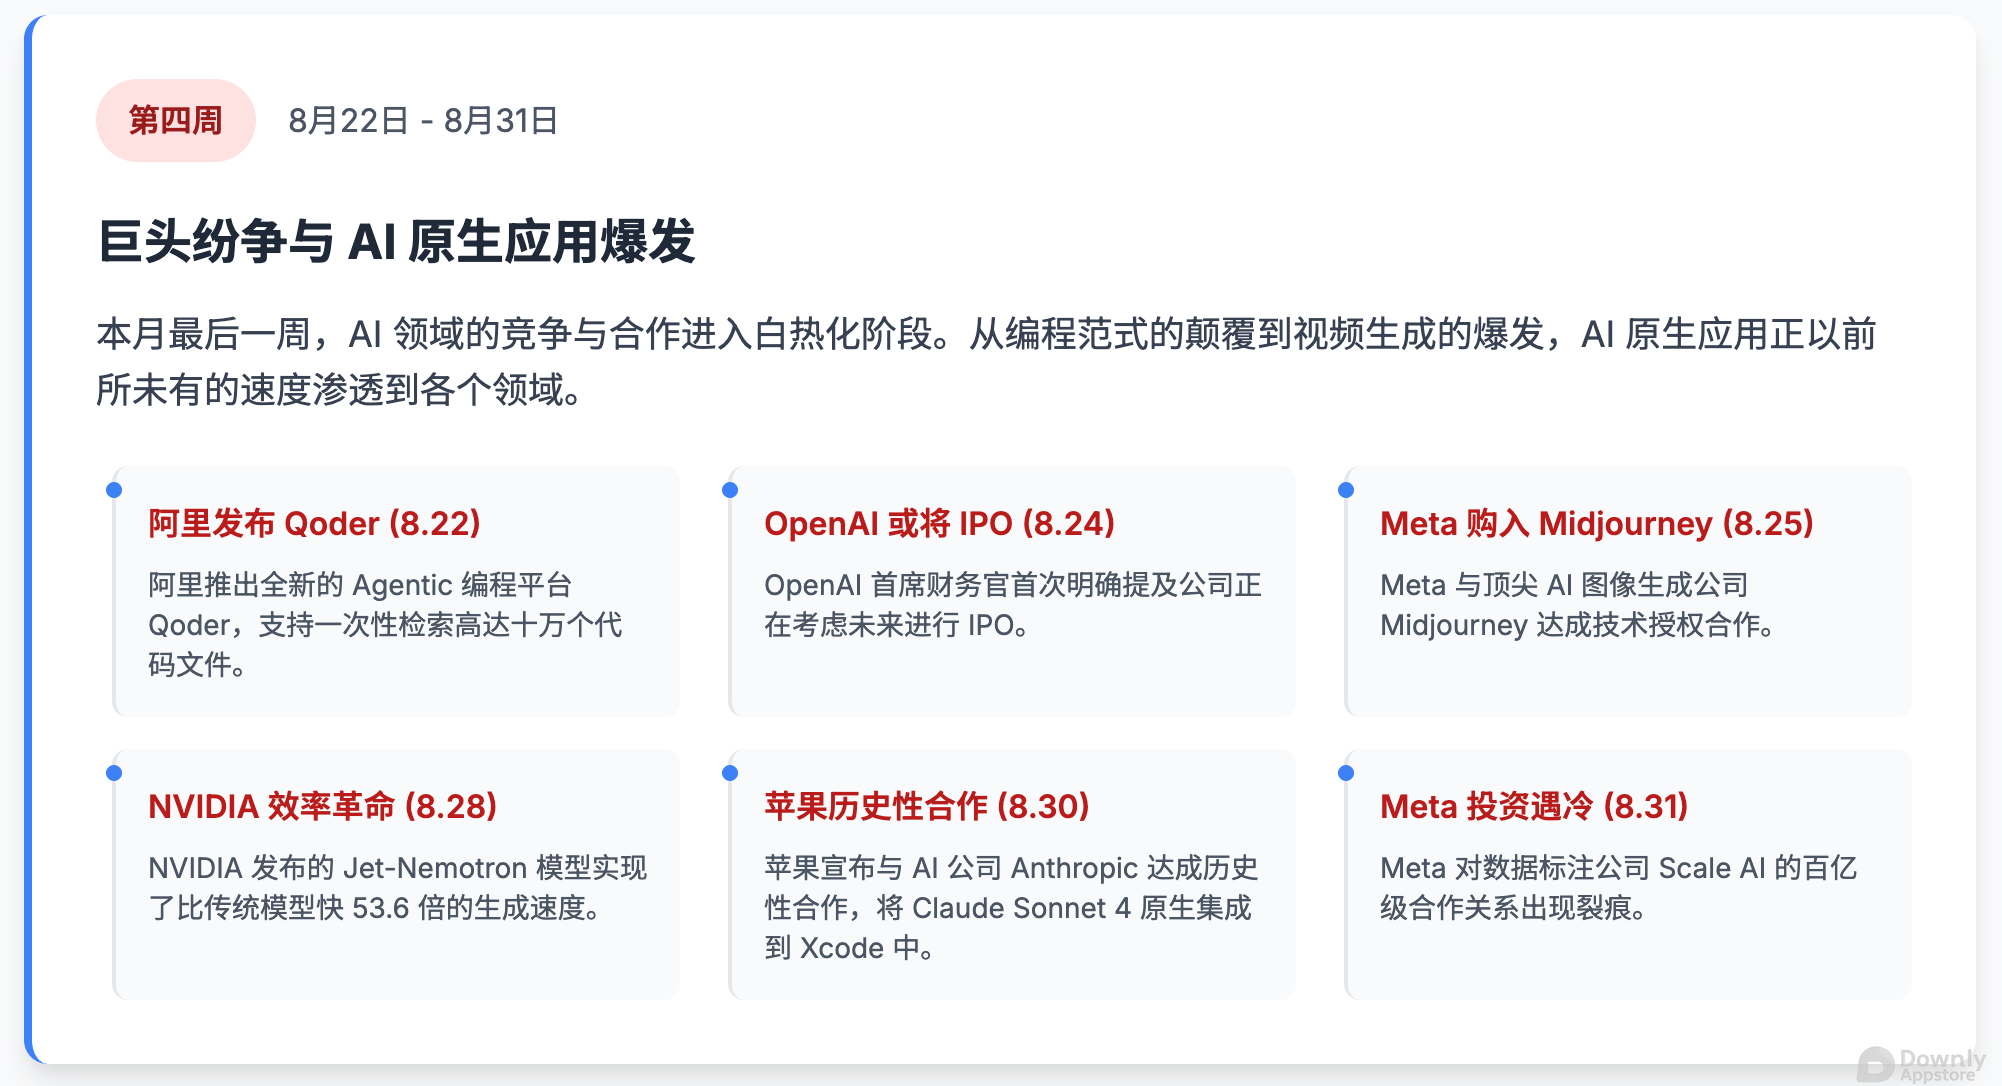
Task: Click the blue dot on 苹果历史性合作 card
Action: tap(730, 773)
